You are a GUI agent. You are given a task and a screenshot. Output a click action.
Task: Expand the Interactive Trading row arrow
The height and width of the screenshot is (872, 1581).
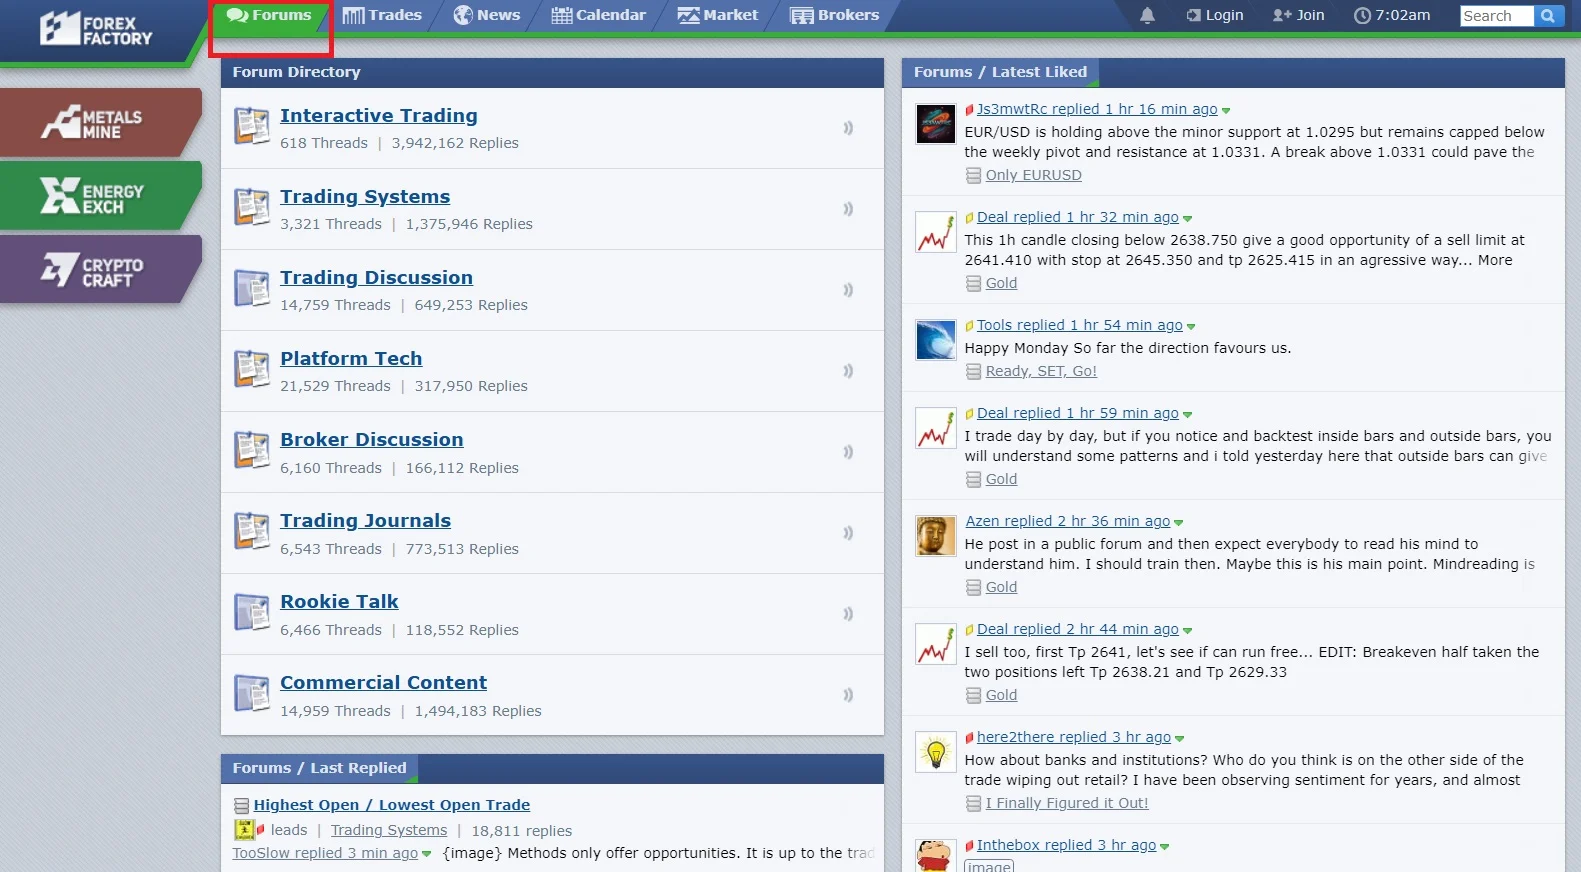coord(848,128)
